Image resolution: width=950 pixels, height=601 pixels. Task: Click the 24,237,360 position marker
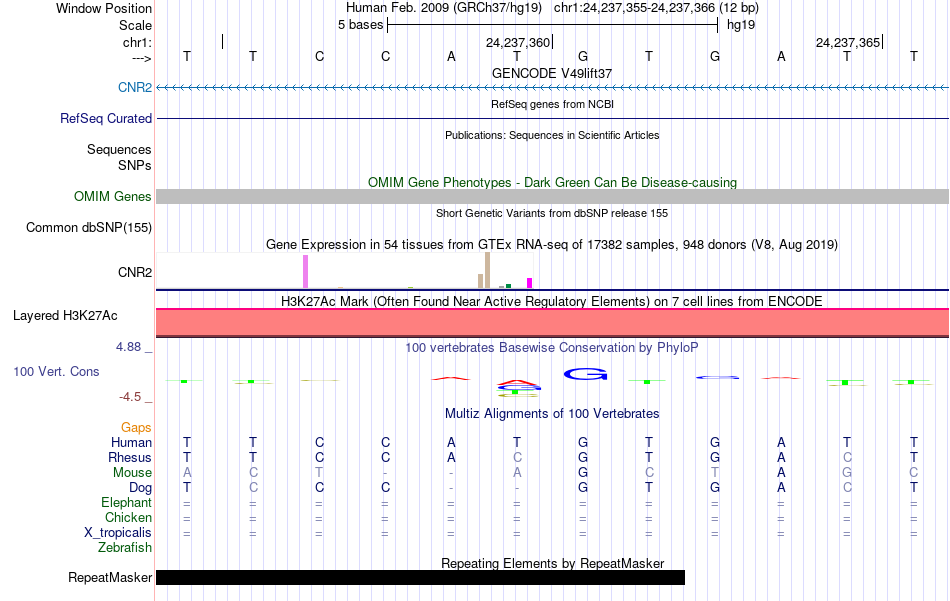[518, 42]
